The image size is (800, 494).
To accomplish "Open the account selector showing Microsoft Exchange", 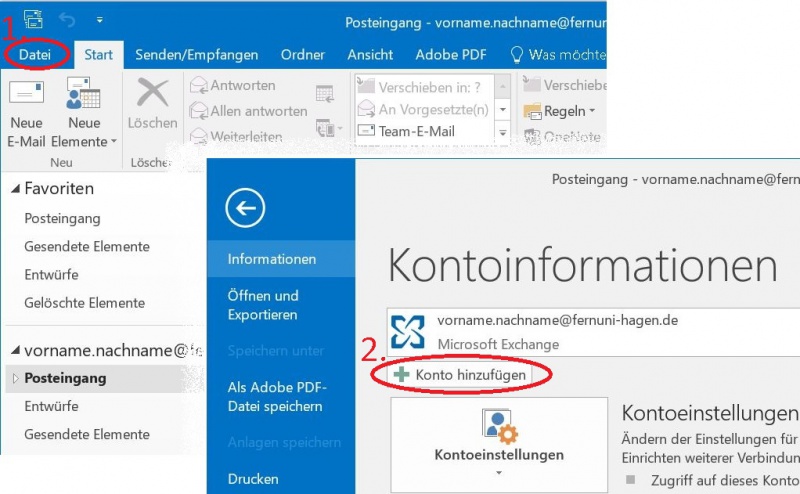I will (x=593, y=332).
